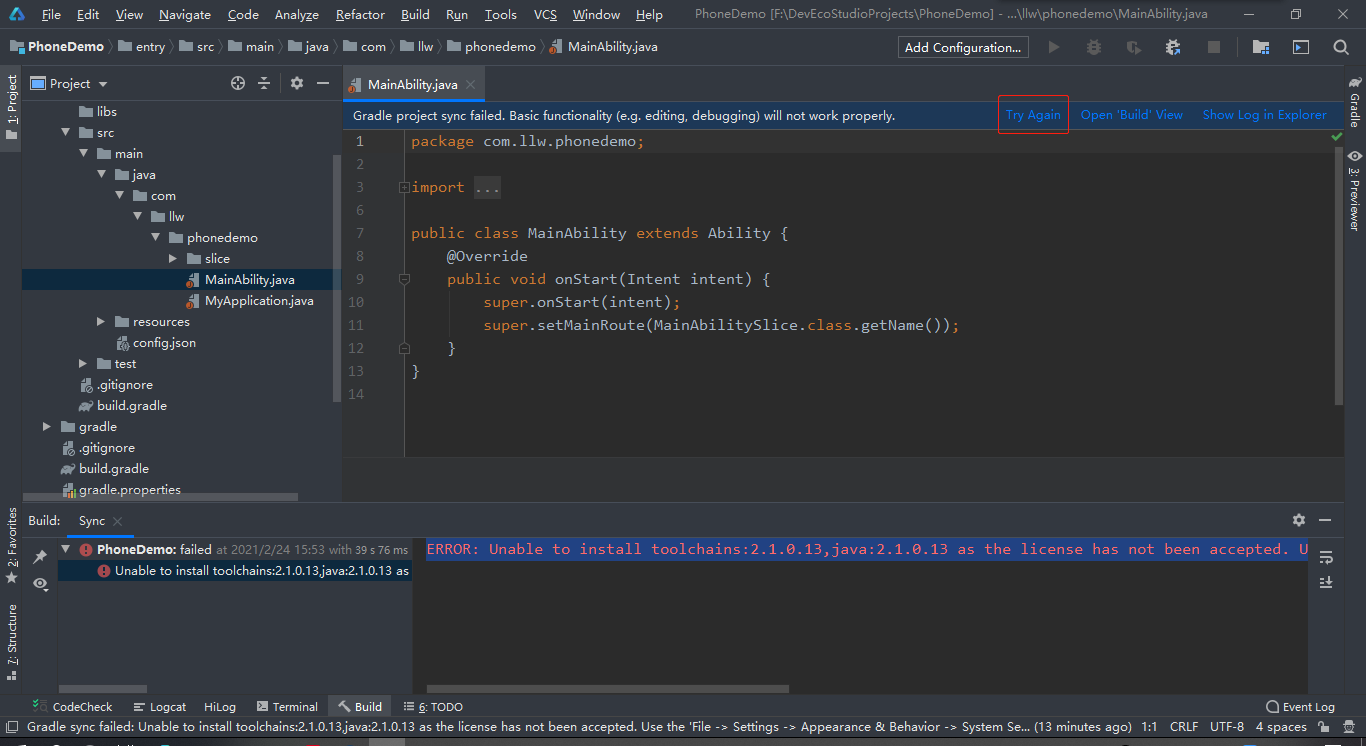Expand the resources folder
The image size is (1366, 746).
point(102,322)
